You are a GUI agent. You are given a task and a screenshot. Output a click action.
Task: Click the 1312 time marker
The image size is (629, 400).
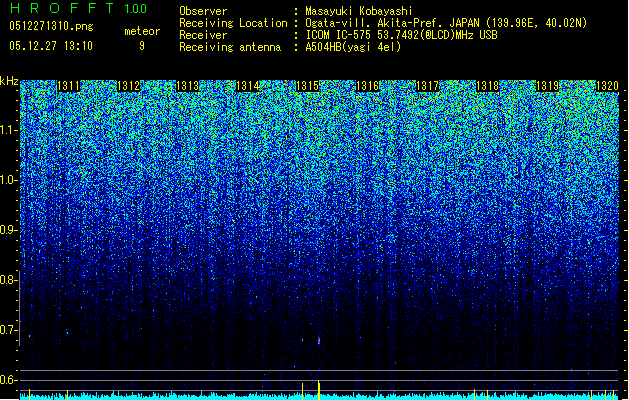(128, 86)
